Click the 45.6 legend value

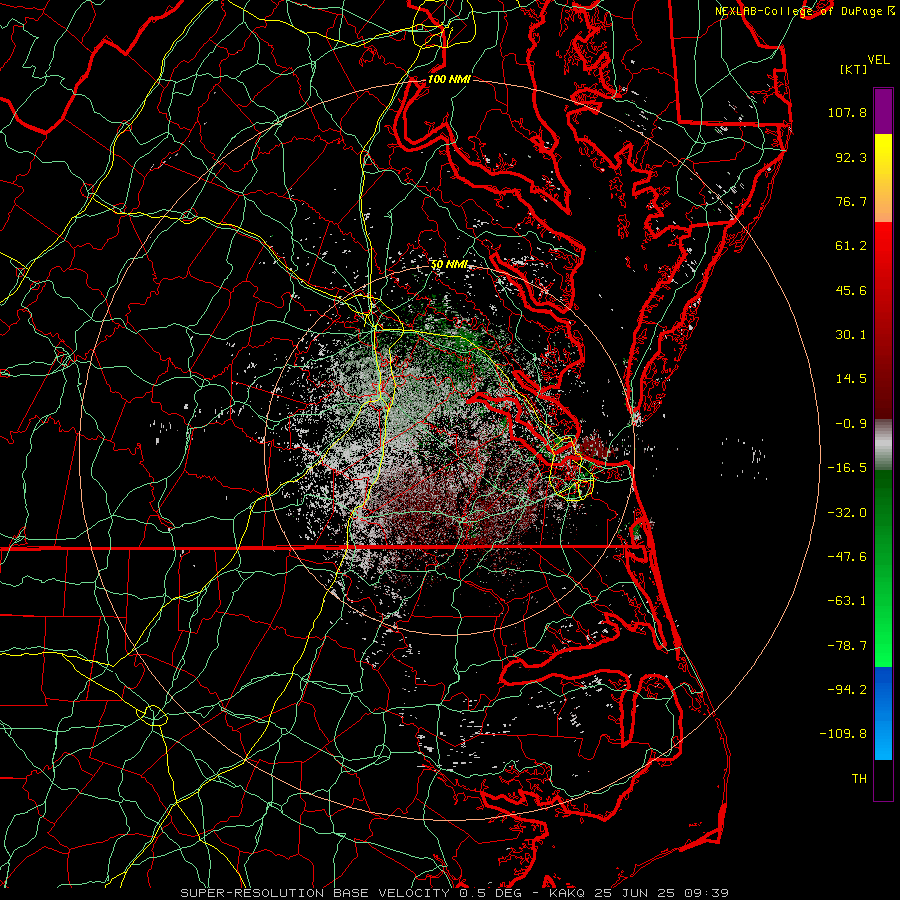click(x=851, y=290)
